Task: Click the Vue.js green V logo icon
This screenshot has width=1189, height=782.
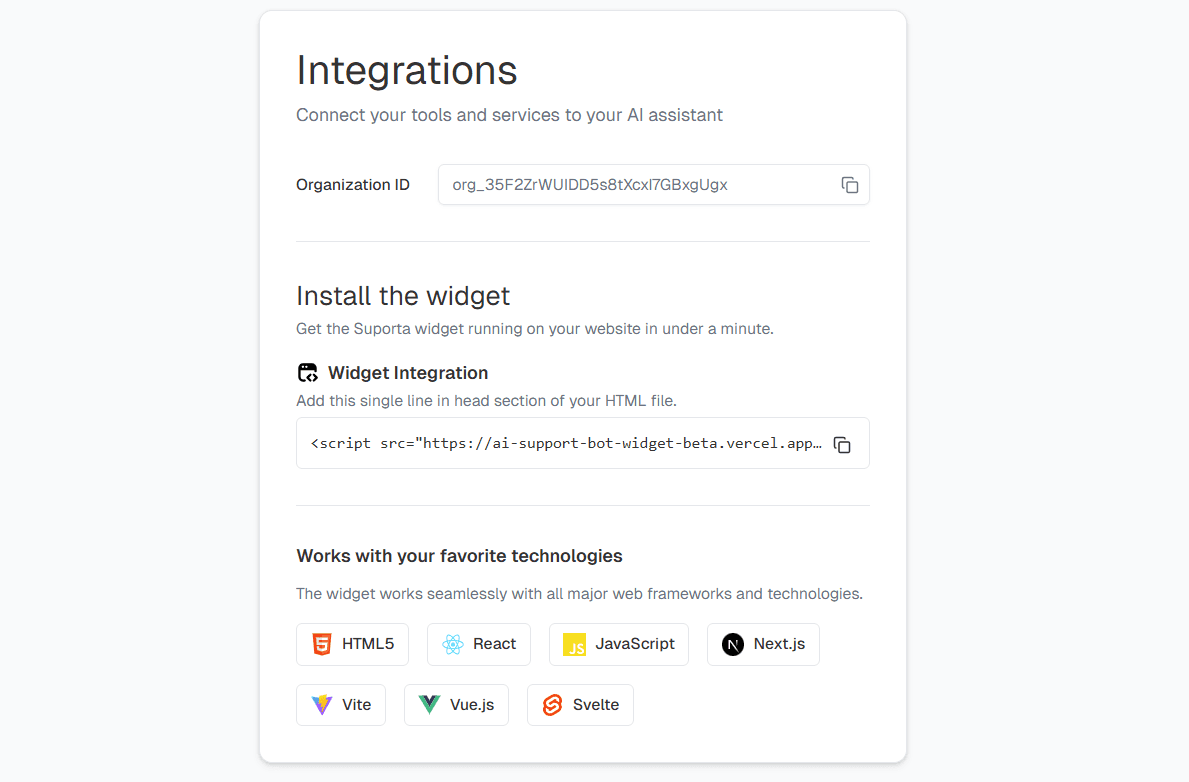Action: coord(429,704)
